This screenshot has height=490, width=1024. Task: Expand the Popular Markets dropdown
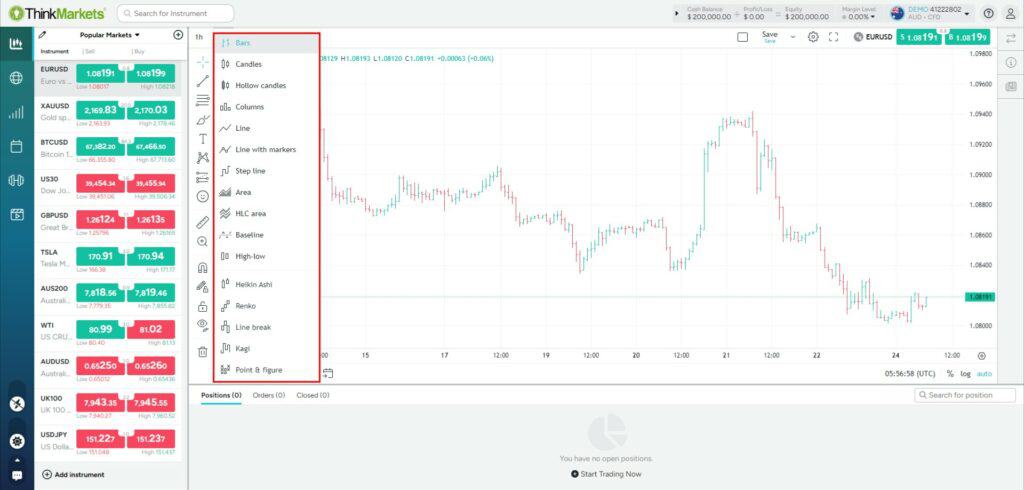(x=109, y=34)
